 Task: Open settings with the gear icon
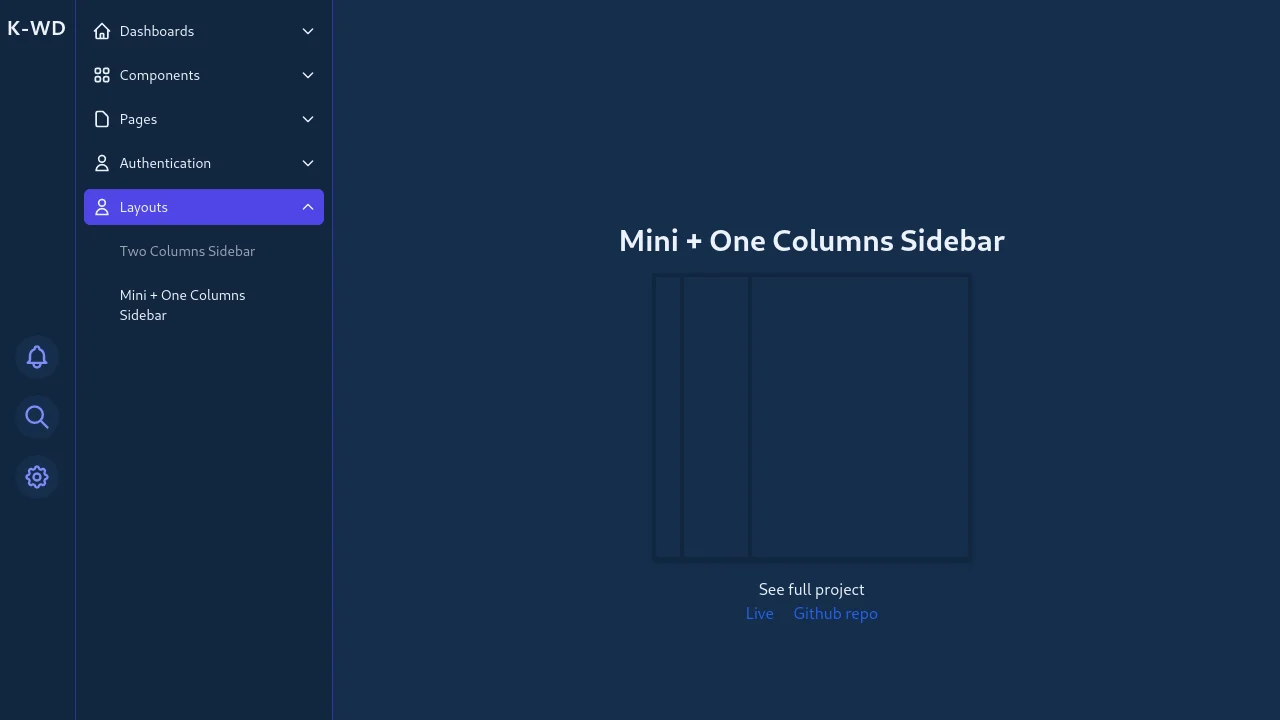point(36,477)
